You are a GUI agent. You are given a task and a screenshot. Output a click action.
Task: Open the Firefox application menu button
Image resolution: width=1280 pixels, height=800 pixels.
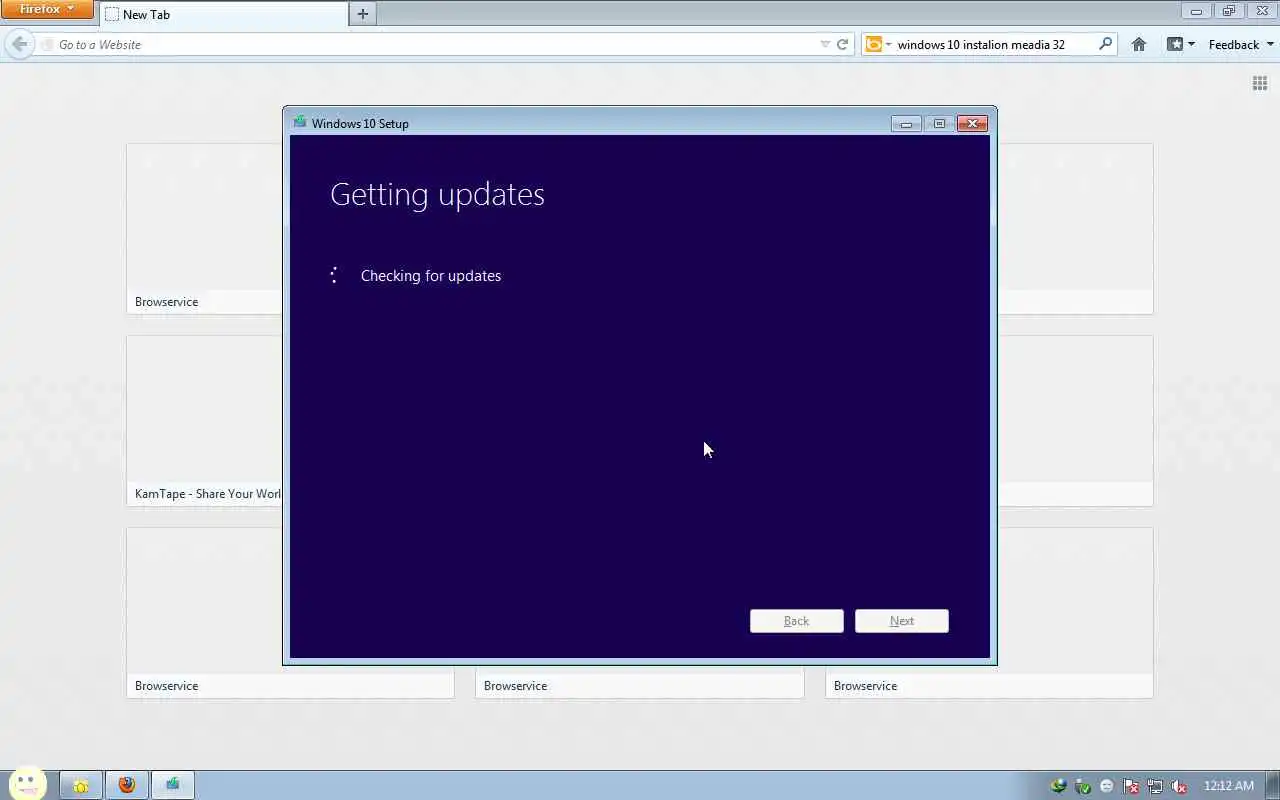(x=47, y=10)
